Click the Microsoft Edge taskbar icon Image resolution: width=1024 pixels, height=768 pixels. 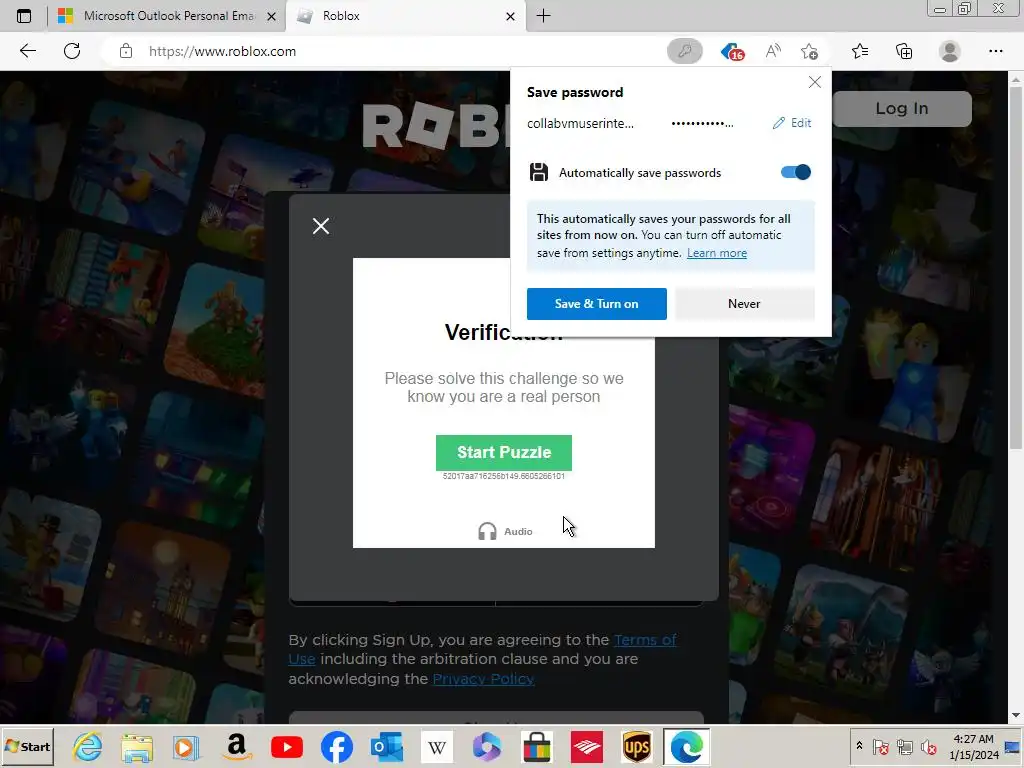686,746
